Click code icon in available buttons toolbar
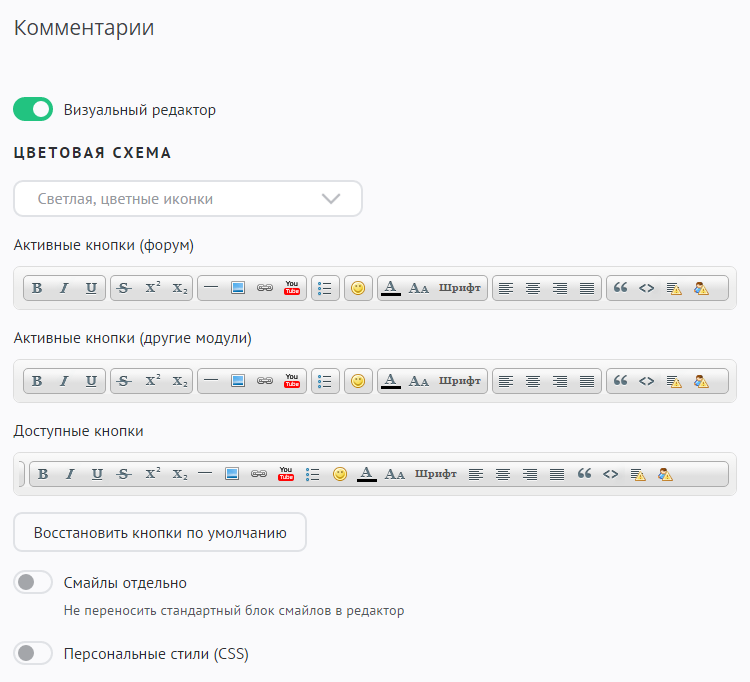Screen dimensions: 750x682 (x=611, y=474)
